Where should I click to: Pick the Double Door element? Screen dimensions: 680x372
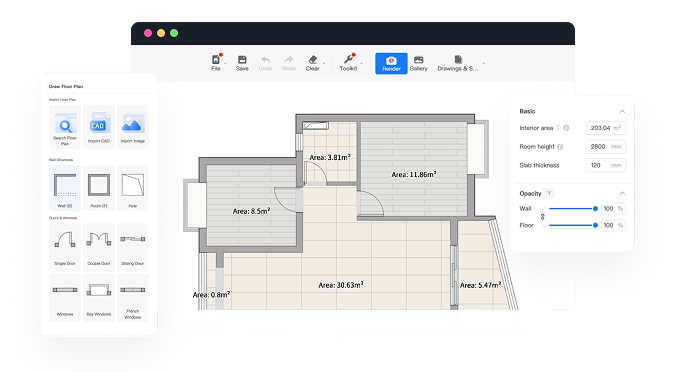[x=99, y=247]
